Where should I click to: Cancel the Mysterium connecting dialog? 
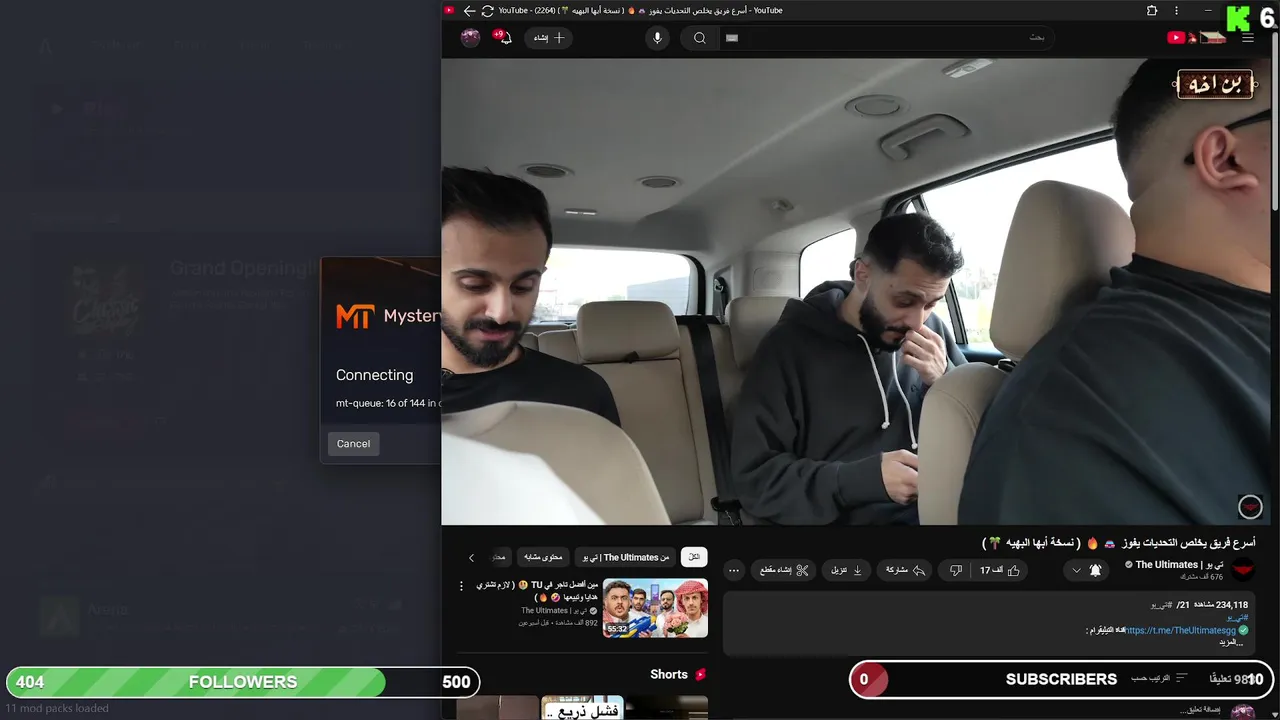[x=353, y=444]
